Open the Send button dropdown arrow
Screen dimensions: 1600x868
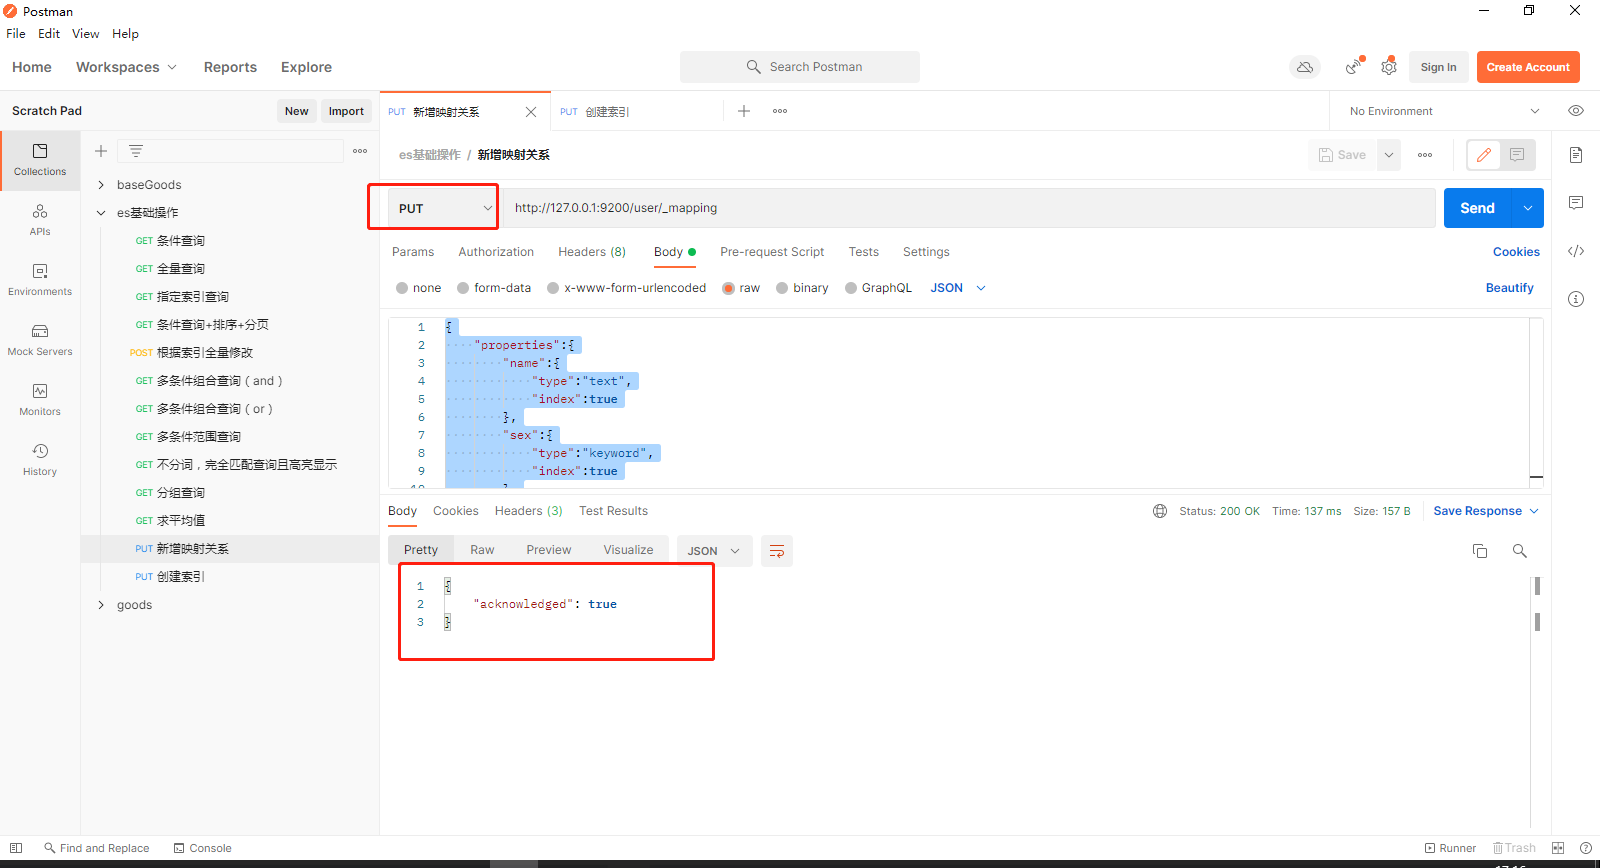coord(1528,208)
